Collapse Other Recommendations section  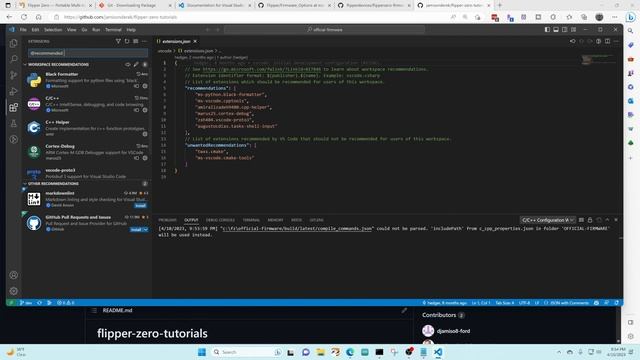pos(25,184)
